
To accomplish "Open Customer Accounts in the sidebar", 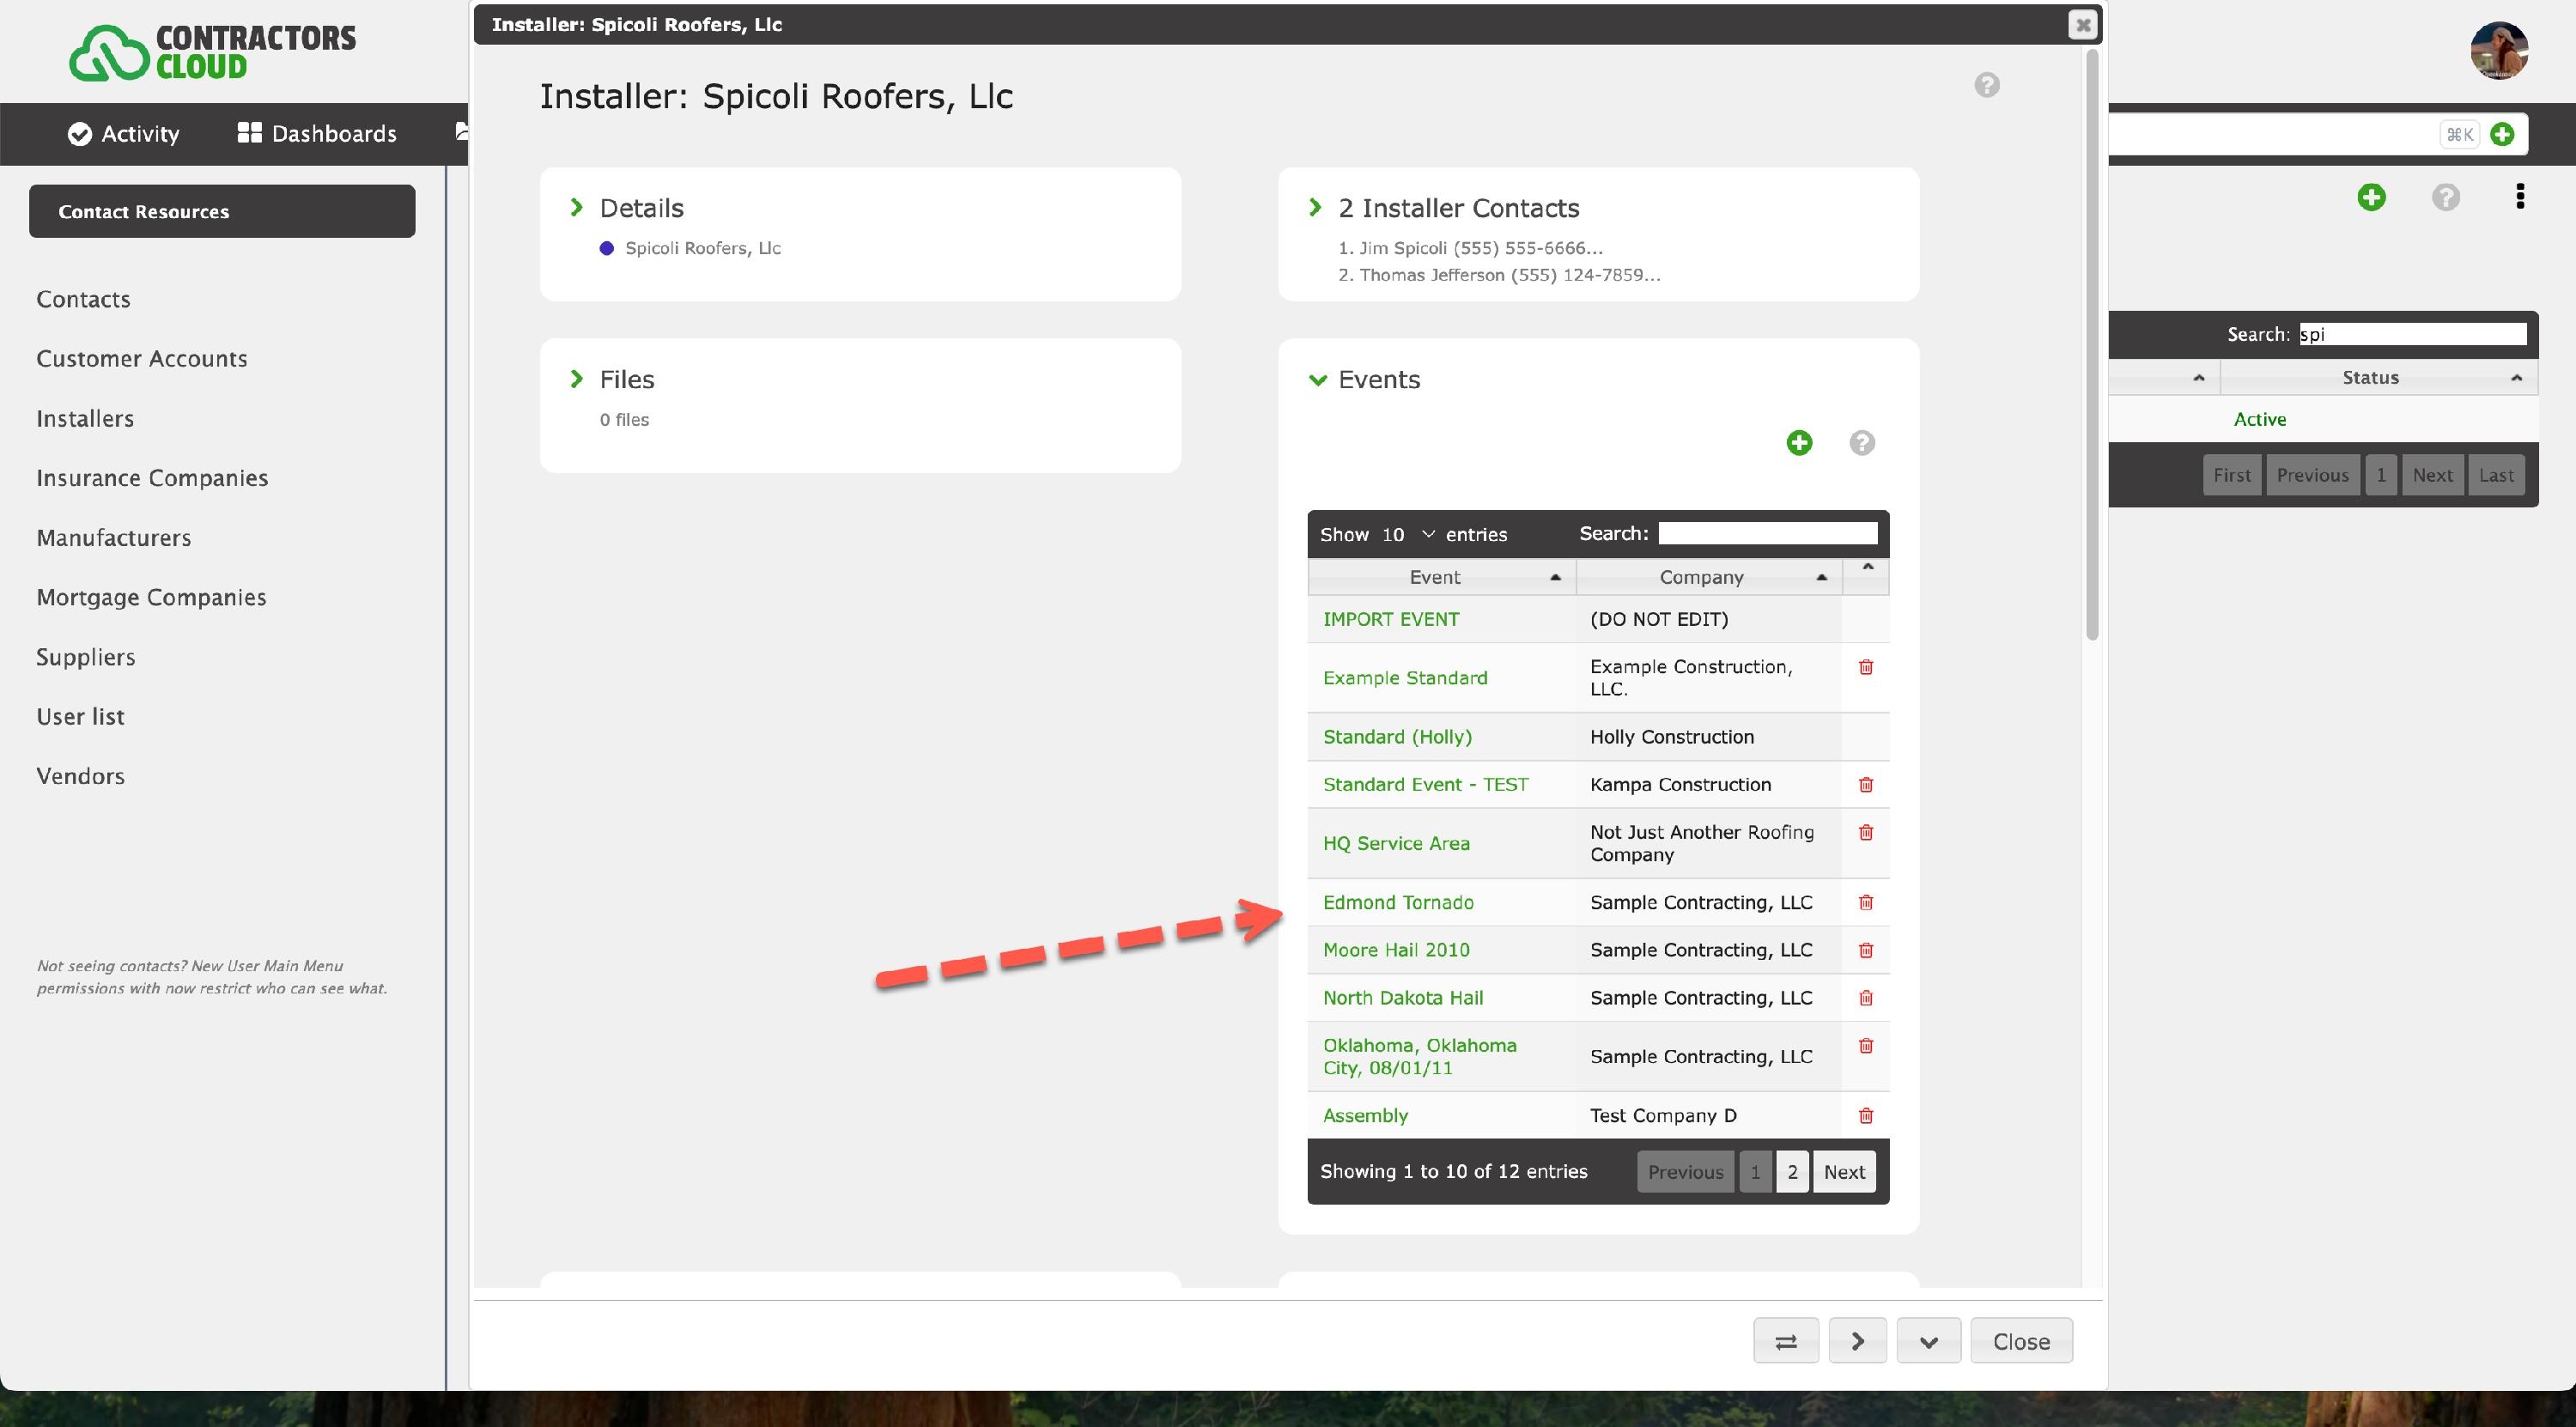I will pyautogui.click(x=142, y=359).
